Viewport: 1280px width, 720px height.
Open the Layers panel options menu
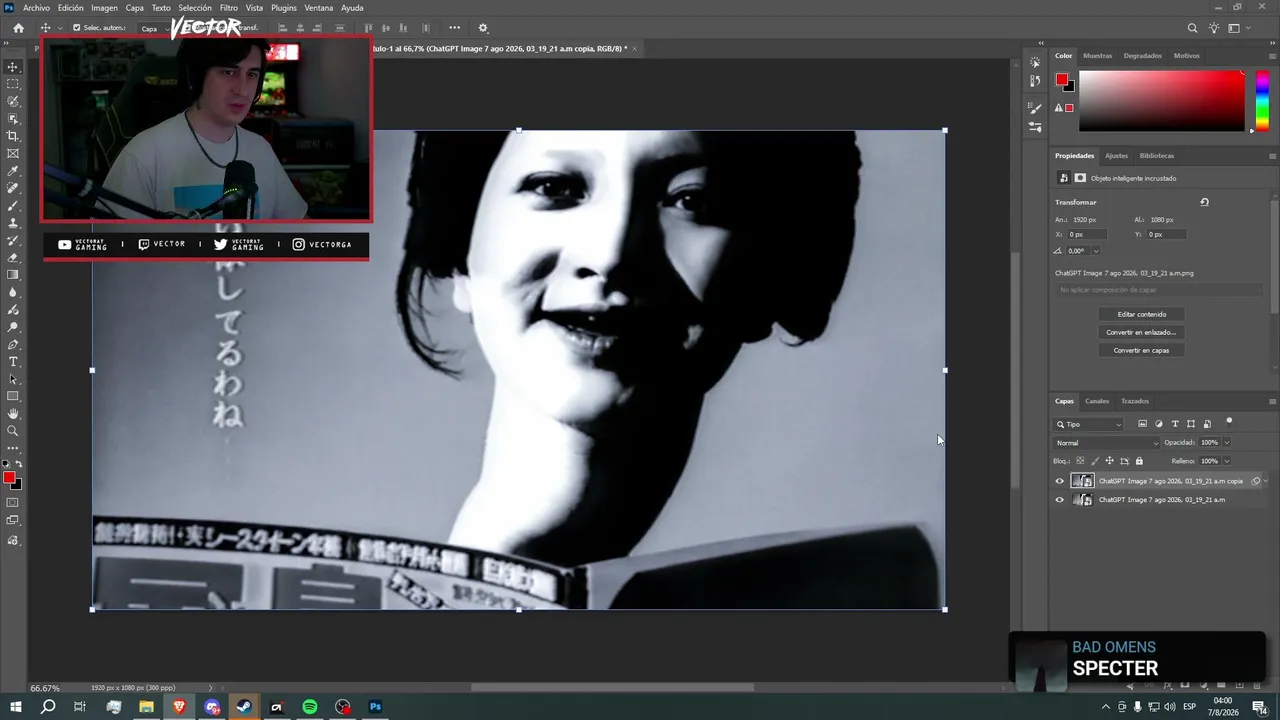pyautogui.click(x=1272, y=401)
